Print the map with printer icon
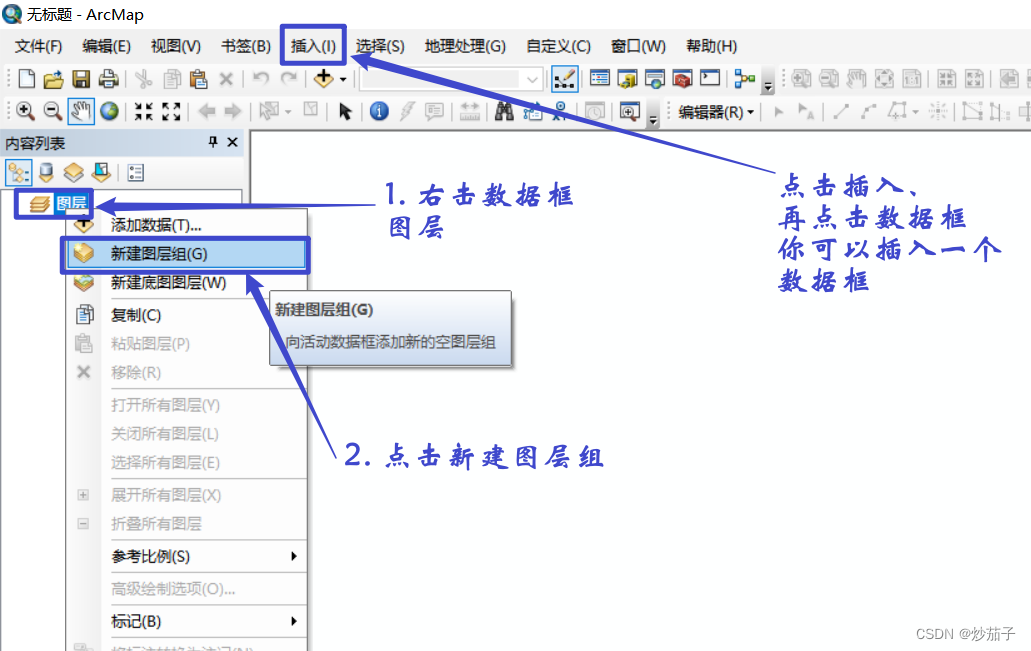This screenshot has width=1031, height=651. pyautogui.click(x=108, y=80)
